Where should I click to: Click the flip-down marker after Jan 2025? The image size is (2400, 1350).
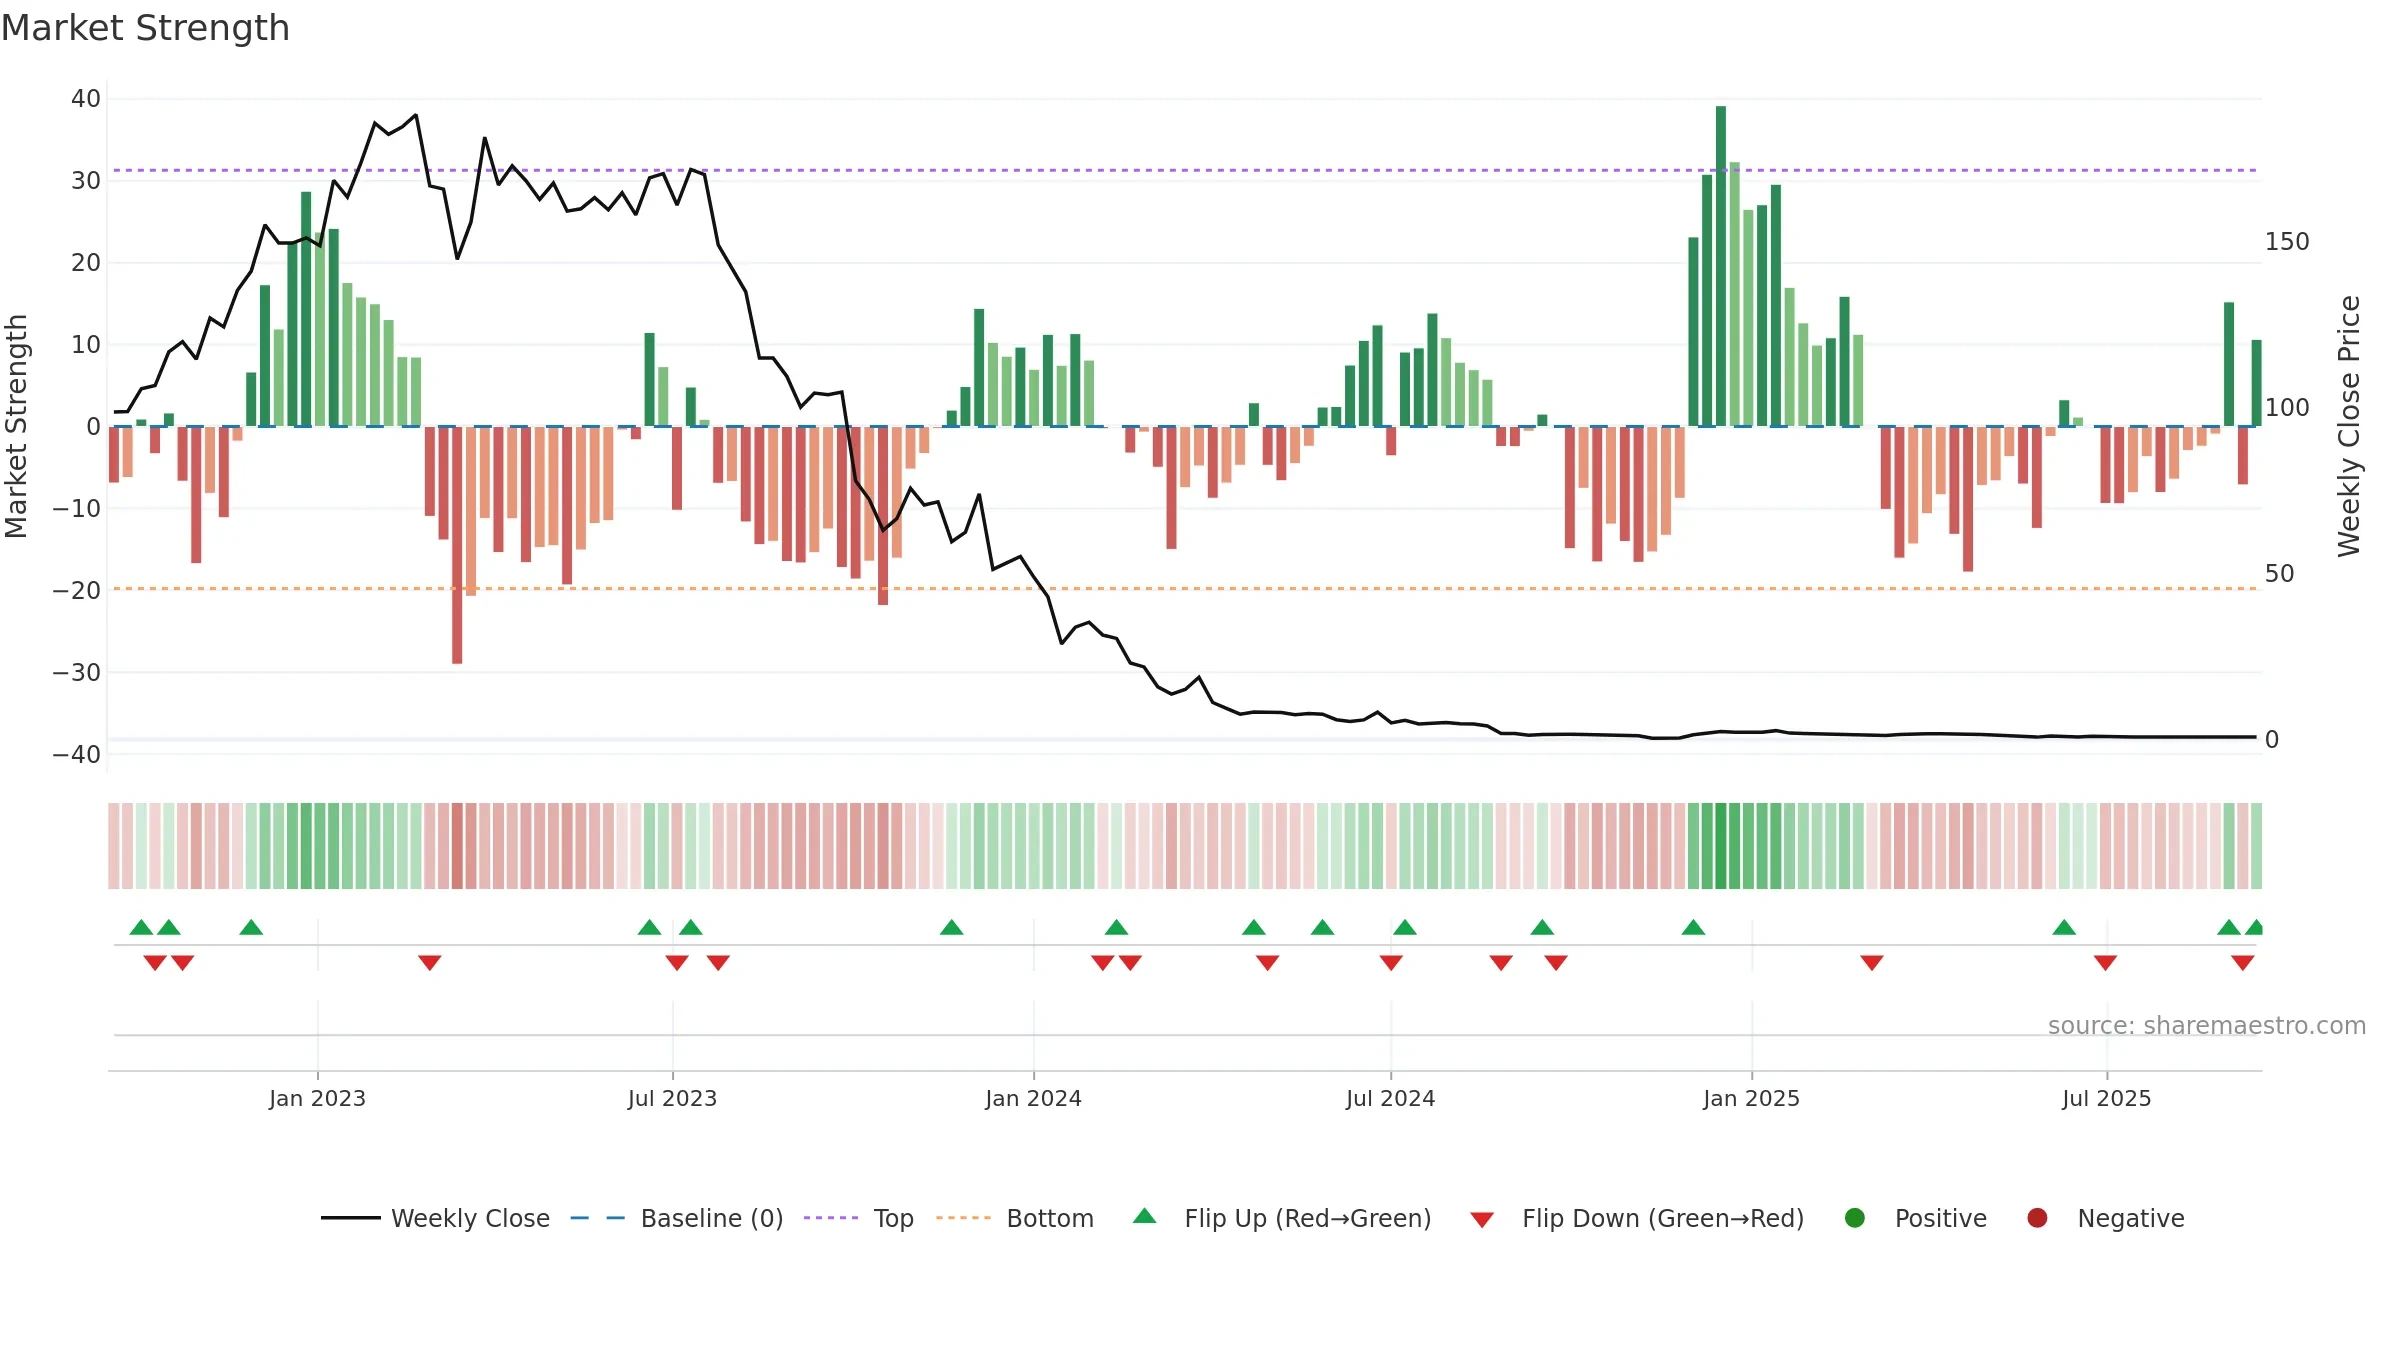[1872, 963]
